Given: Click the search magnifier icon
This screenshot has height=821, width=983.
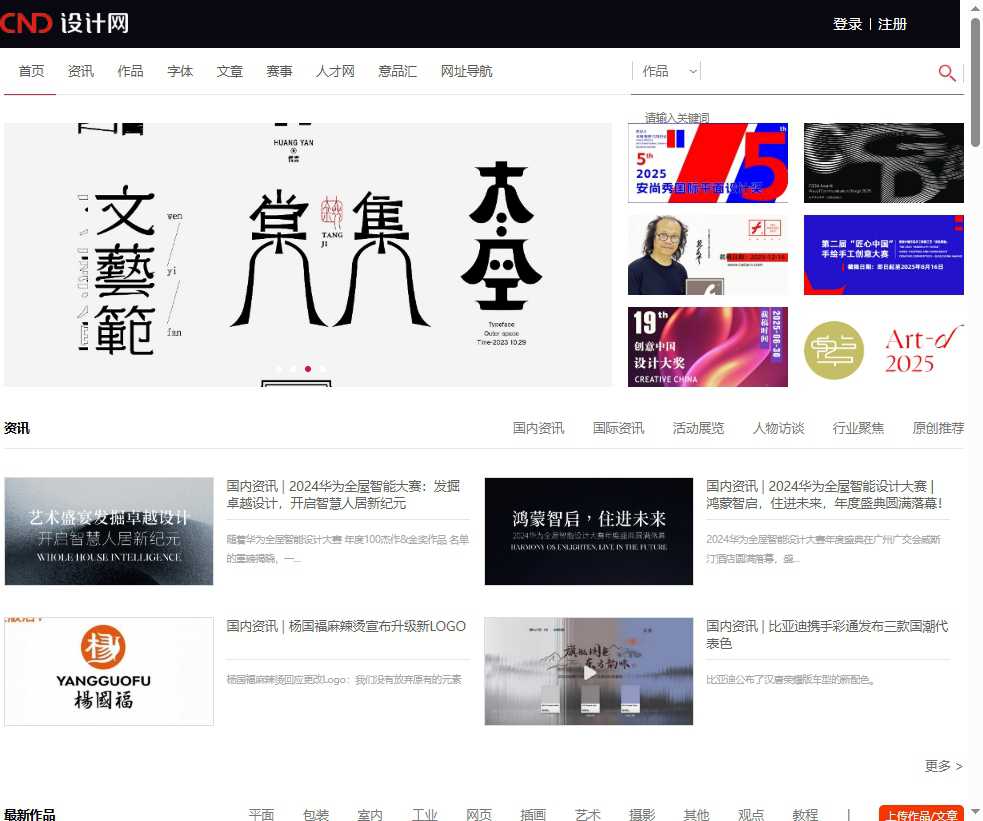Looking at the screenshot, I should [946, 73].
